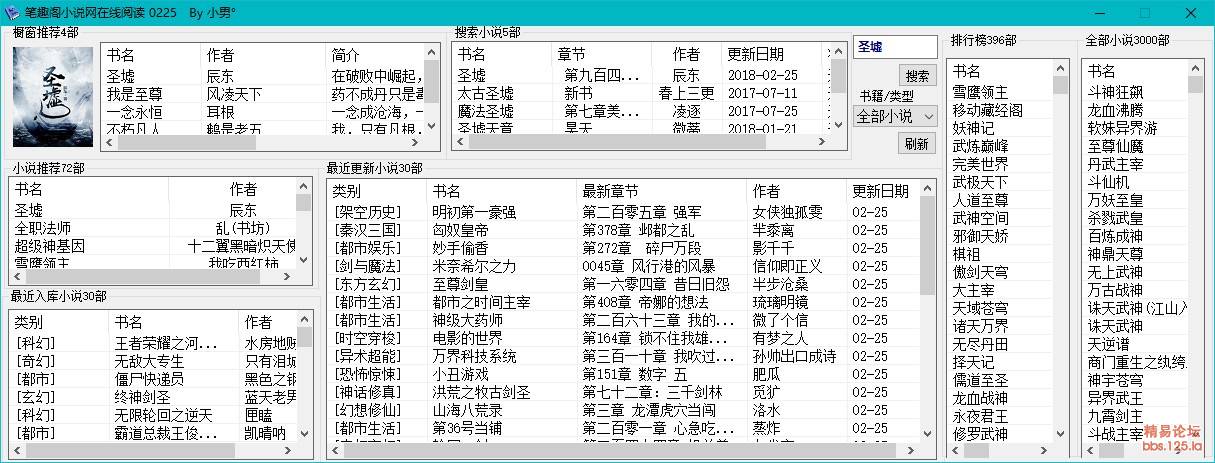Screen dimensions: 1215x463
Task: Click the 全部小说 list scrollbar up arrow
Action: tap(1193, 68)
